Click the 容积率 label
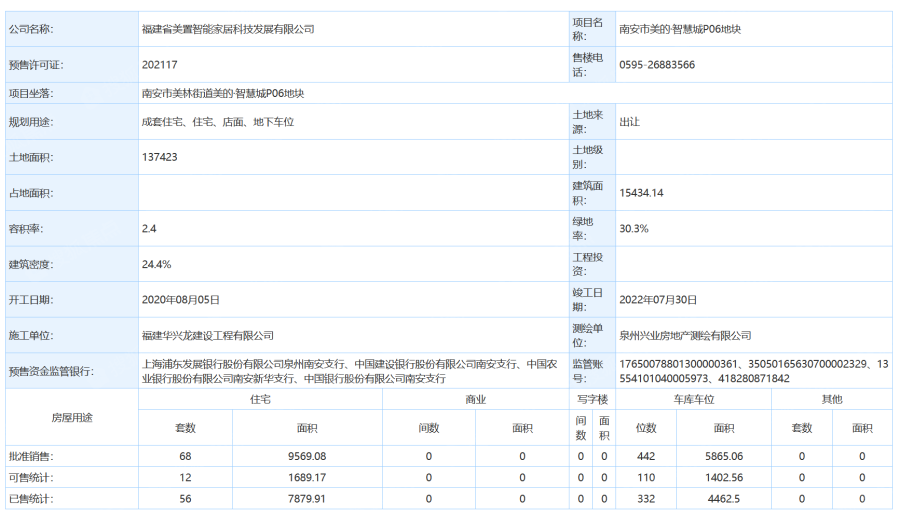Viewport: 900px width, 516px height. coord(26,228)
